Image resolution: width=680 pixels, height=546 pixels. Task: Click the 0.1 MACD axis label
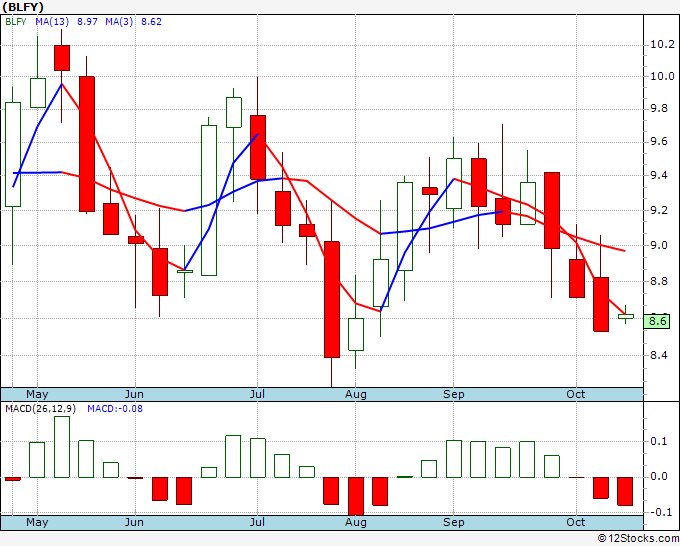(x=659, y=441)
